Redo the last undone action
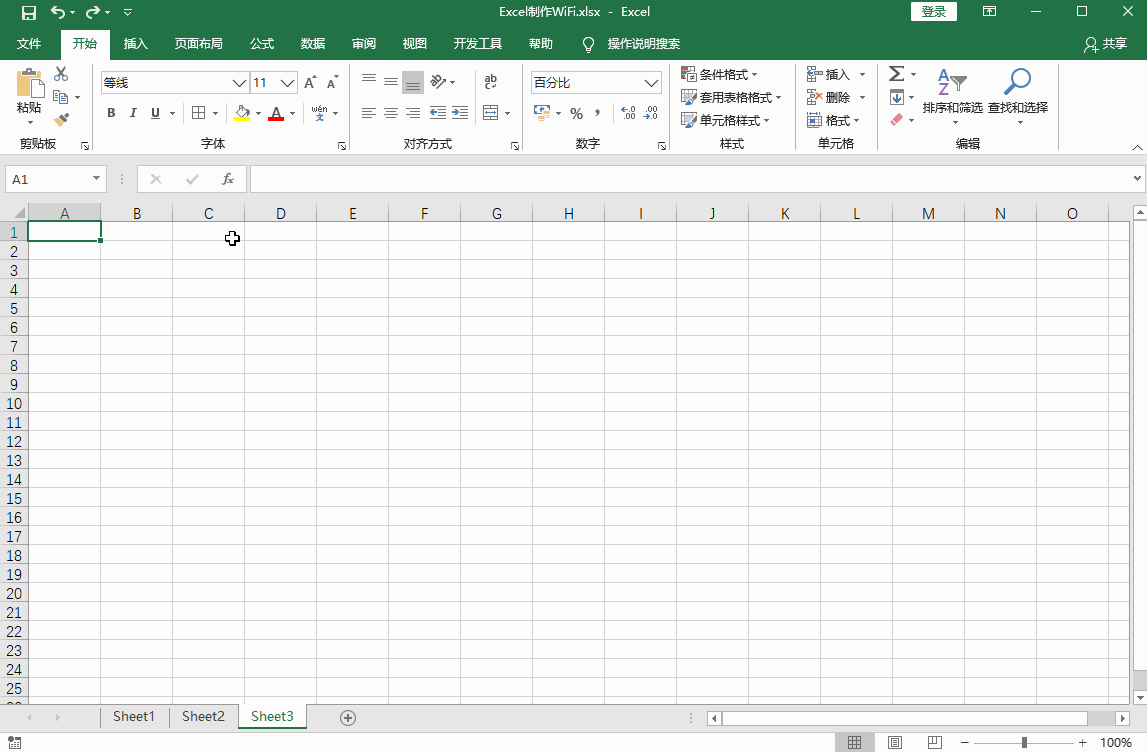1147x752 pixels. click(x=93, y=12)
